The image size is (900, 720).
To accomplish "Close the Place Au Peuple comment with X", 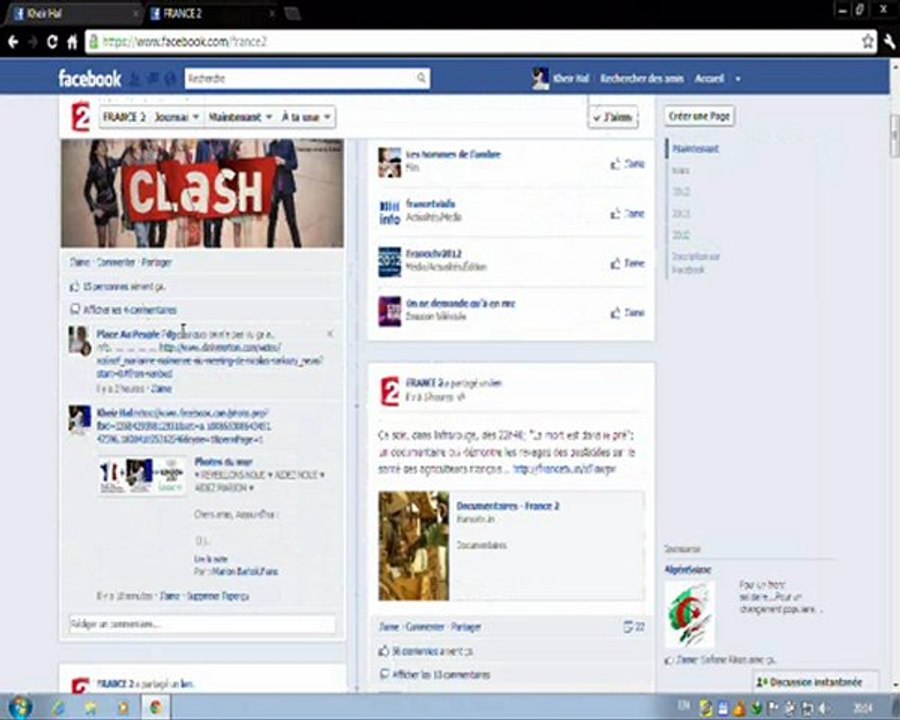I will [330, 334].
